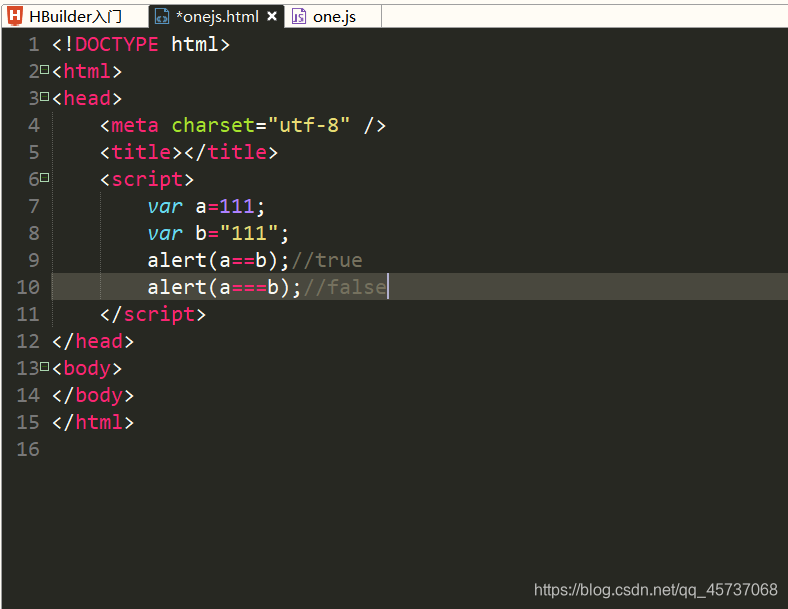Screen dimensions: 788x609
Task: Click the "utf-8" string value
Action: point(309,125)
